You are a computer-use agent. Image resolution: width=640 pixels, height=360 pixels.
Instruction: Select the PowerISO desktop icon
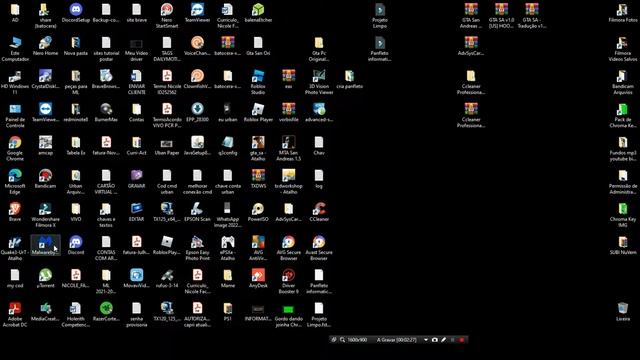(258, 212)
